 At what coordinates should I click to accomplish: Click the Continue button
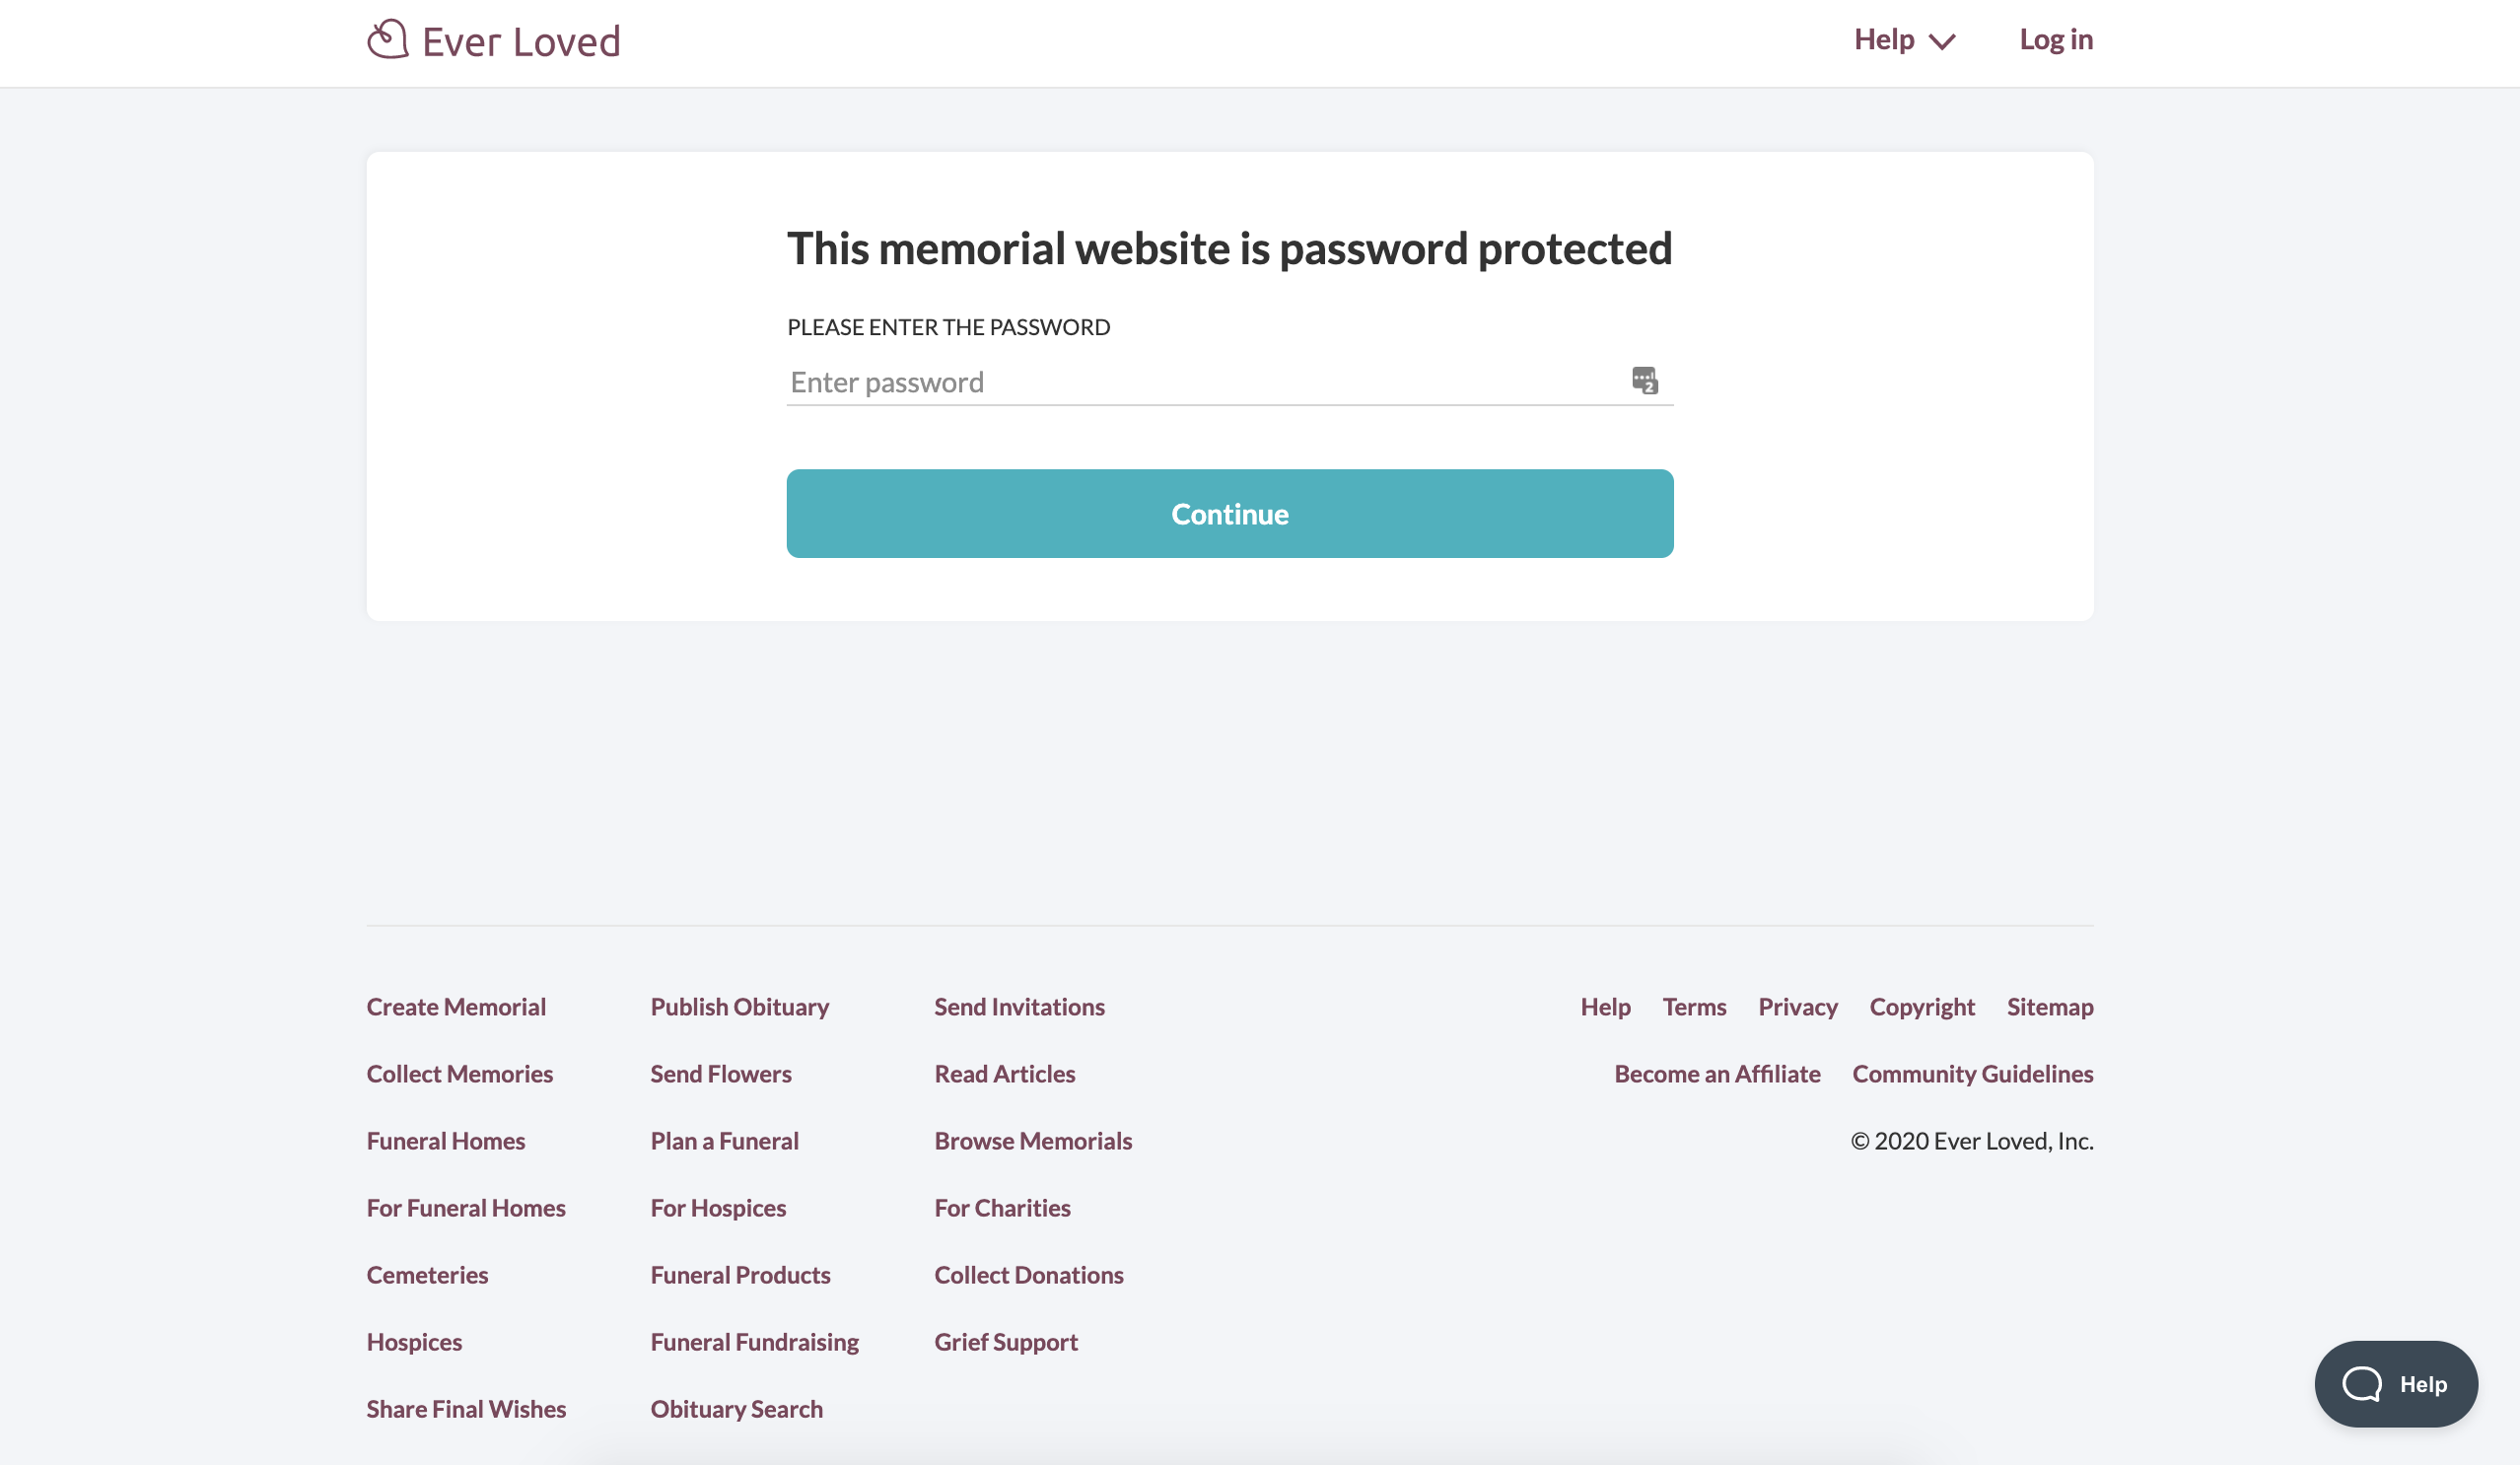[x=1230, y=513]
